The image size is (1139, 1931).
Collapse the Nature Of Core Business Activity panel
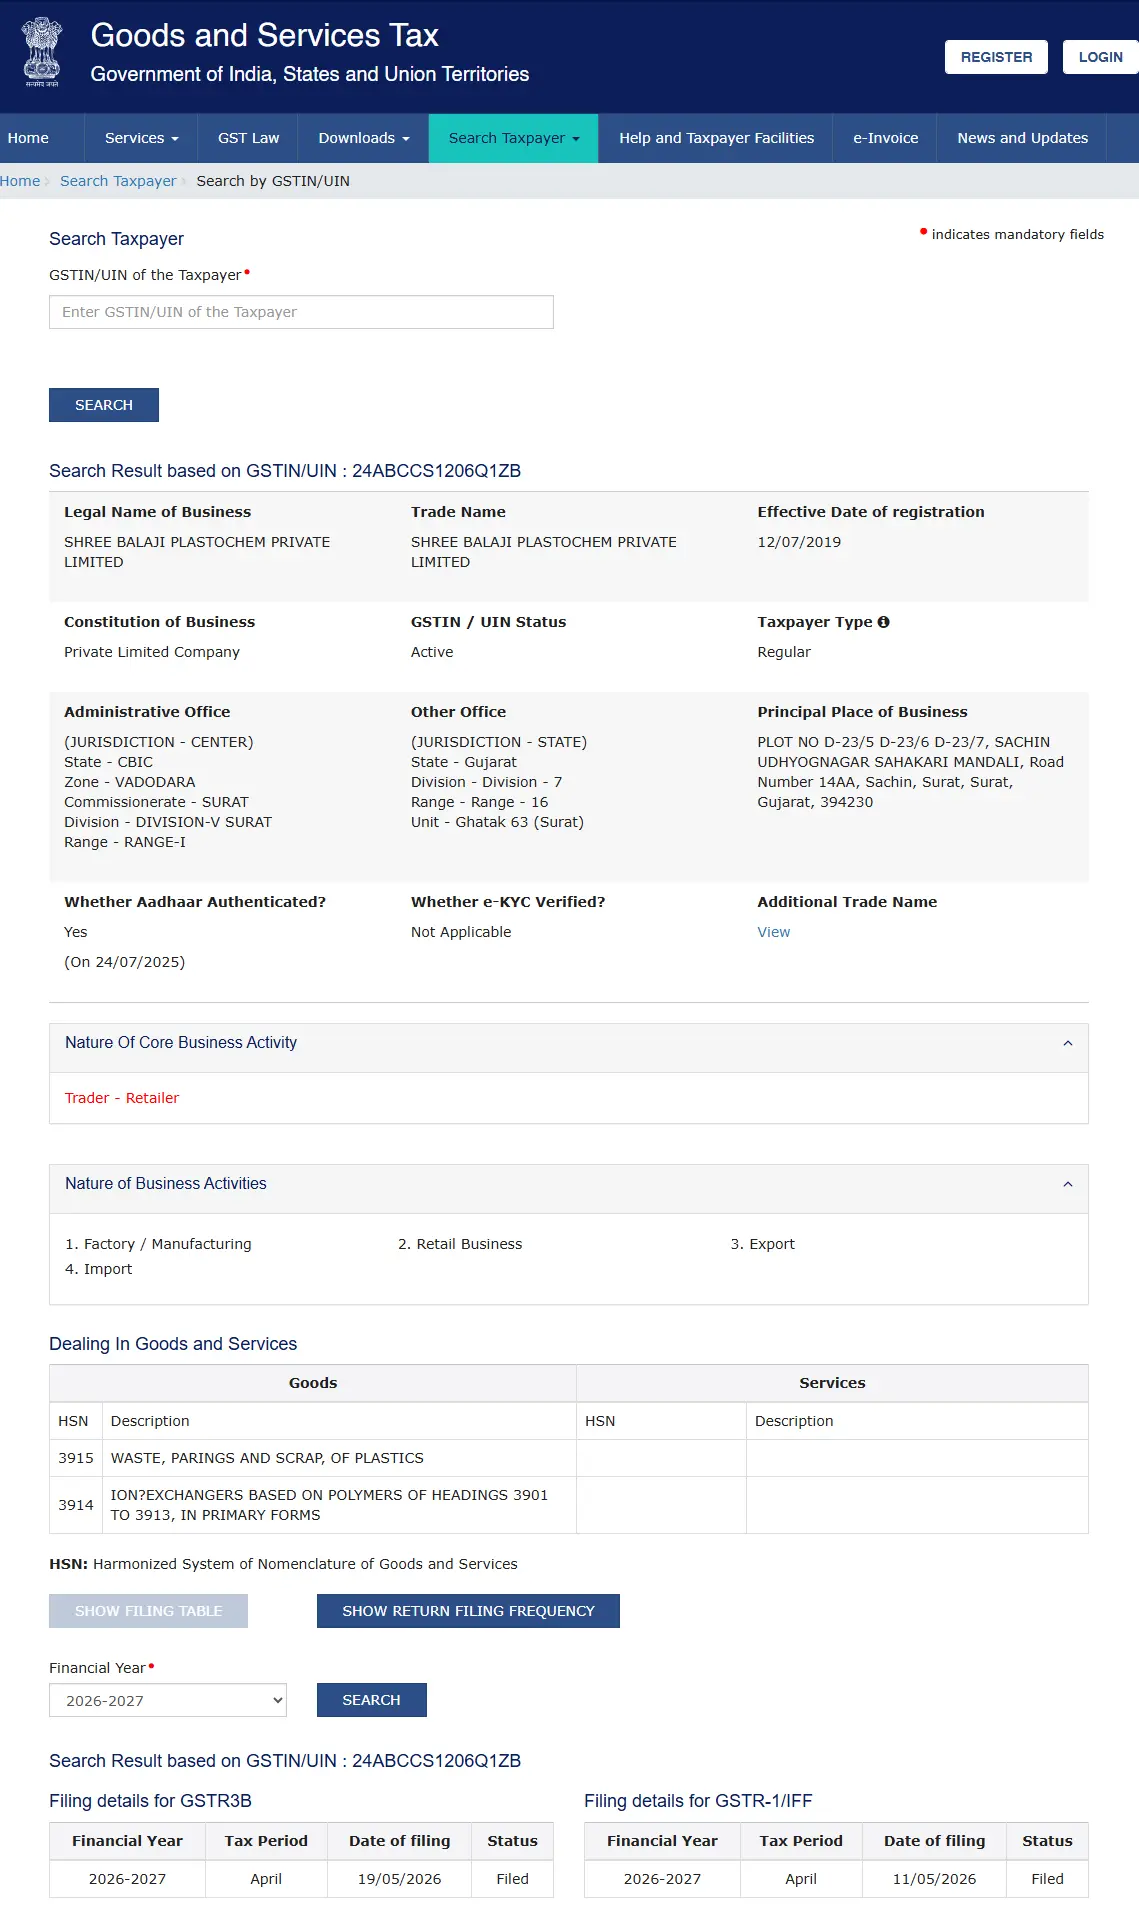[x=1067, y=1043]
